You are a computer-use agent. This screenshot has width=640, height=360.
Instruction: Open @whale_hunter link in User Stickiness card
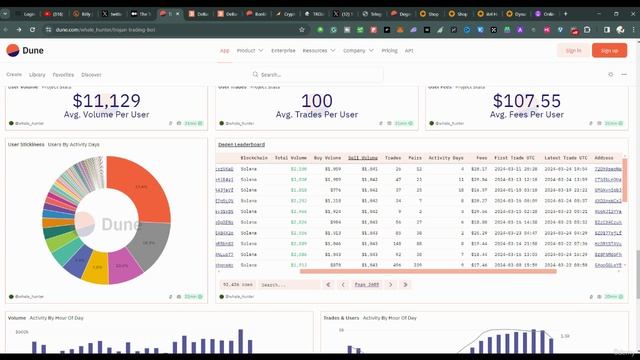point(29,297)
